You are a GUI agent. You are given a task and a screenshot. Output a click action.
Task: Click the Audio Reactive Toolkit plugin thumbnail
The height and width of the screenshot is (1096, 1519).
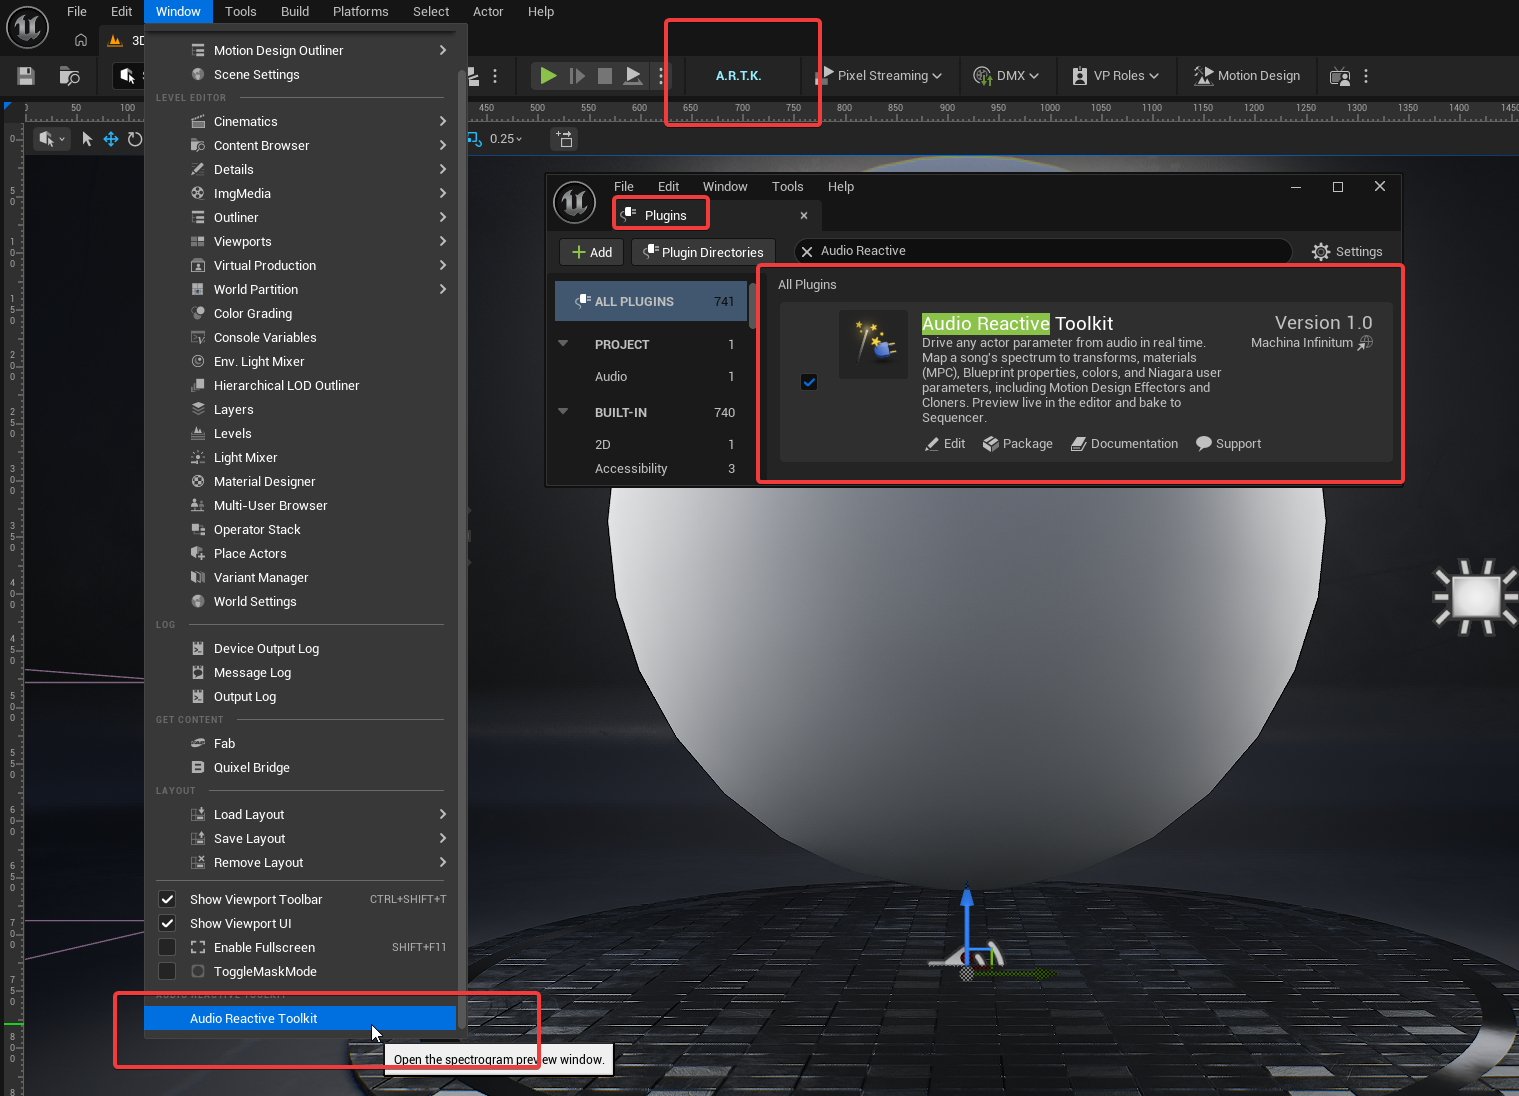873,344
